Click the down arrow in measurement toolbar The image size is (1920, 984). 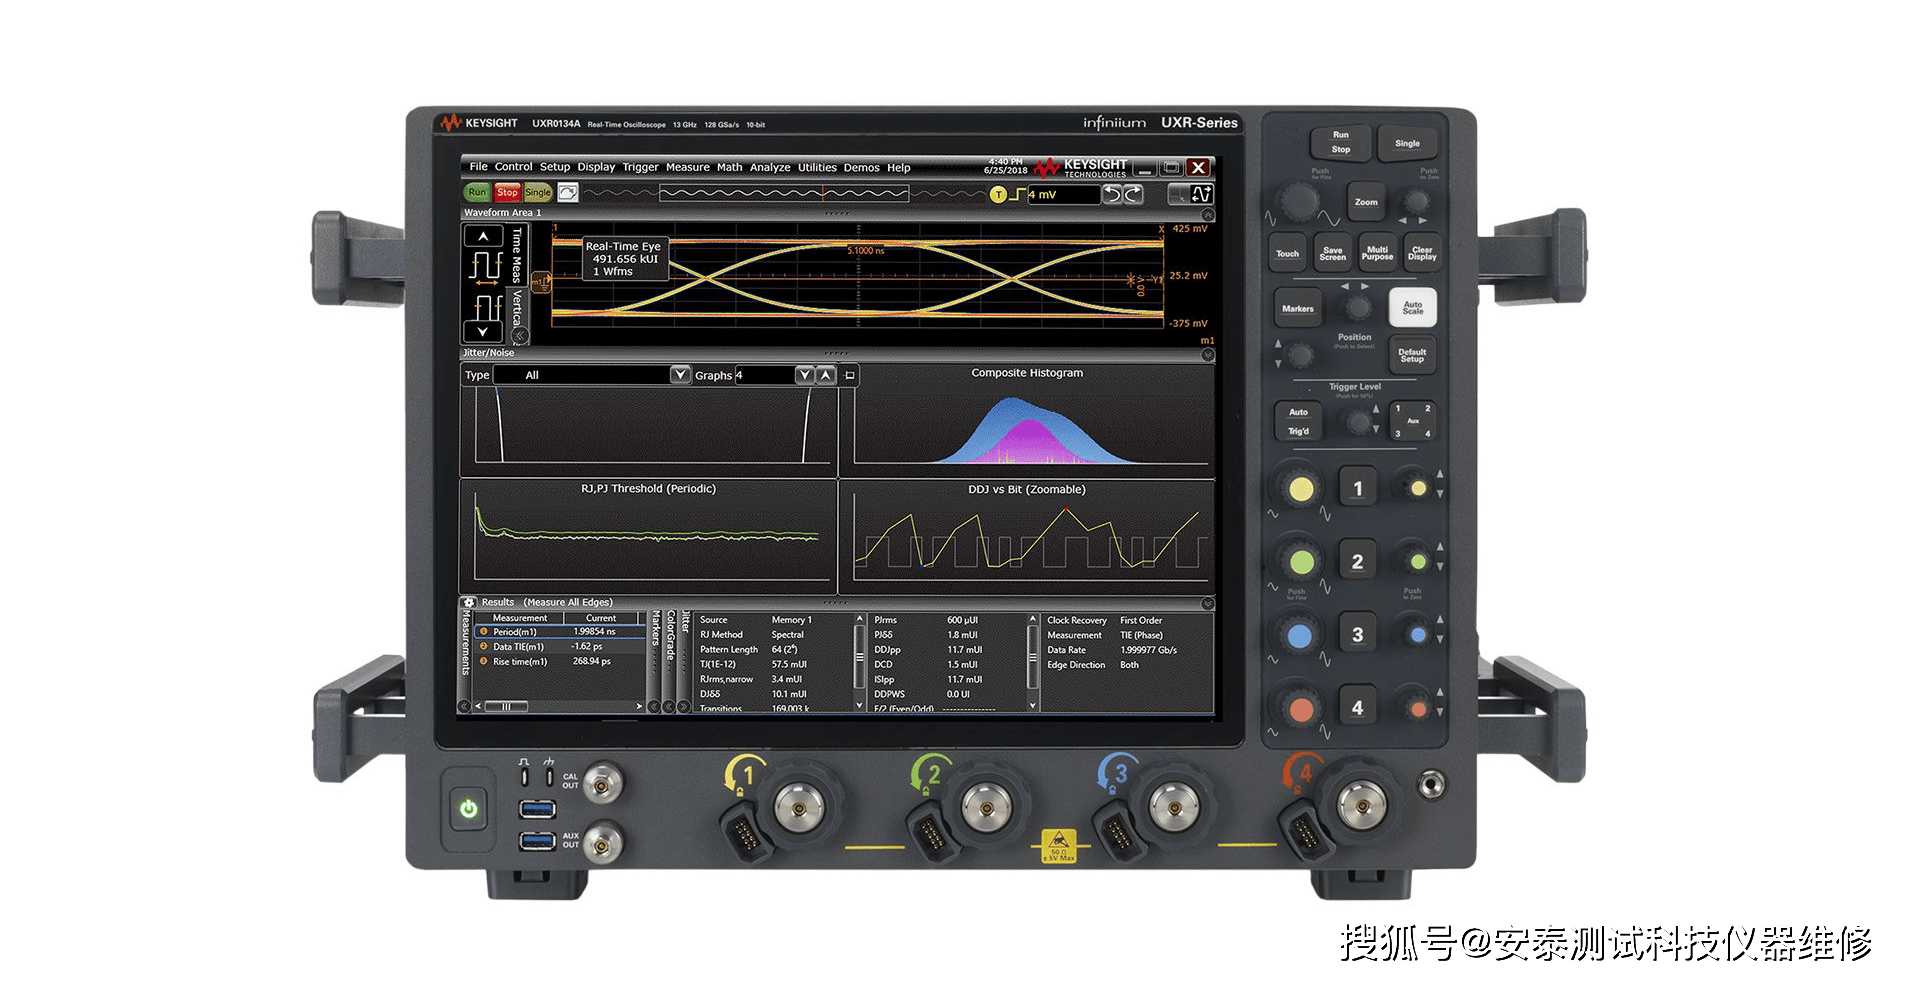[x=484, y=331]
